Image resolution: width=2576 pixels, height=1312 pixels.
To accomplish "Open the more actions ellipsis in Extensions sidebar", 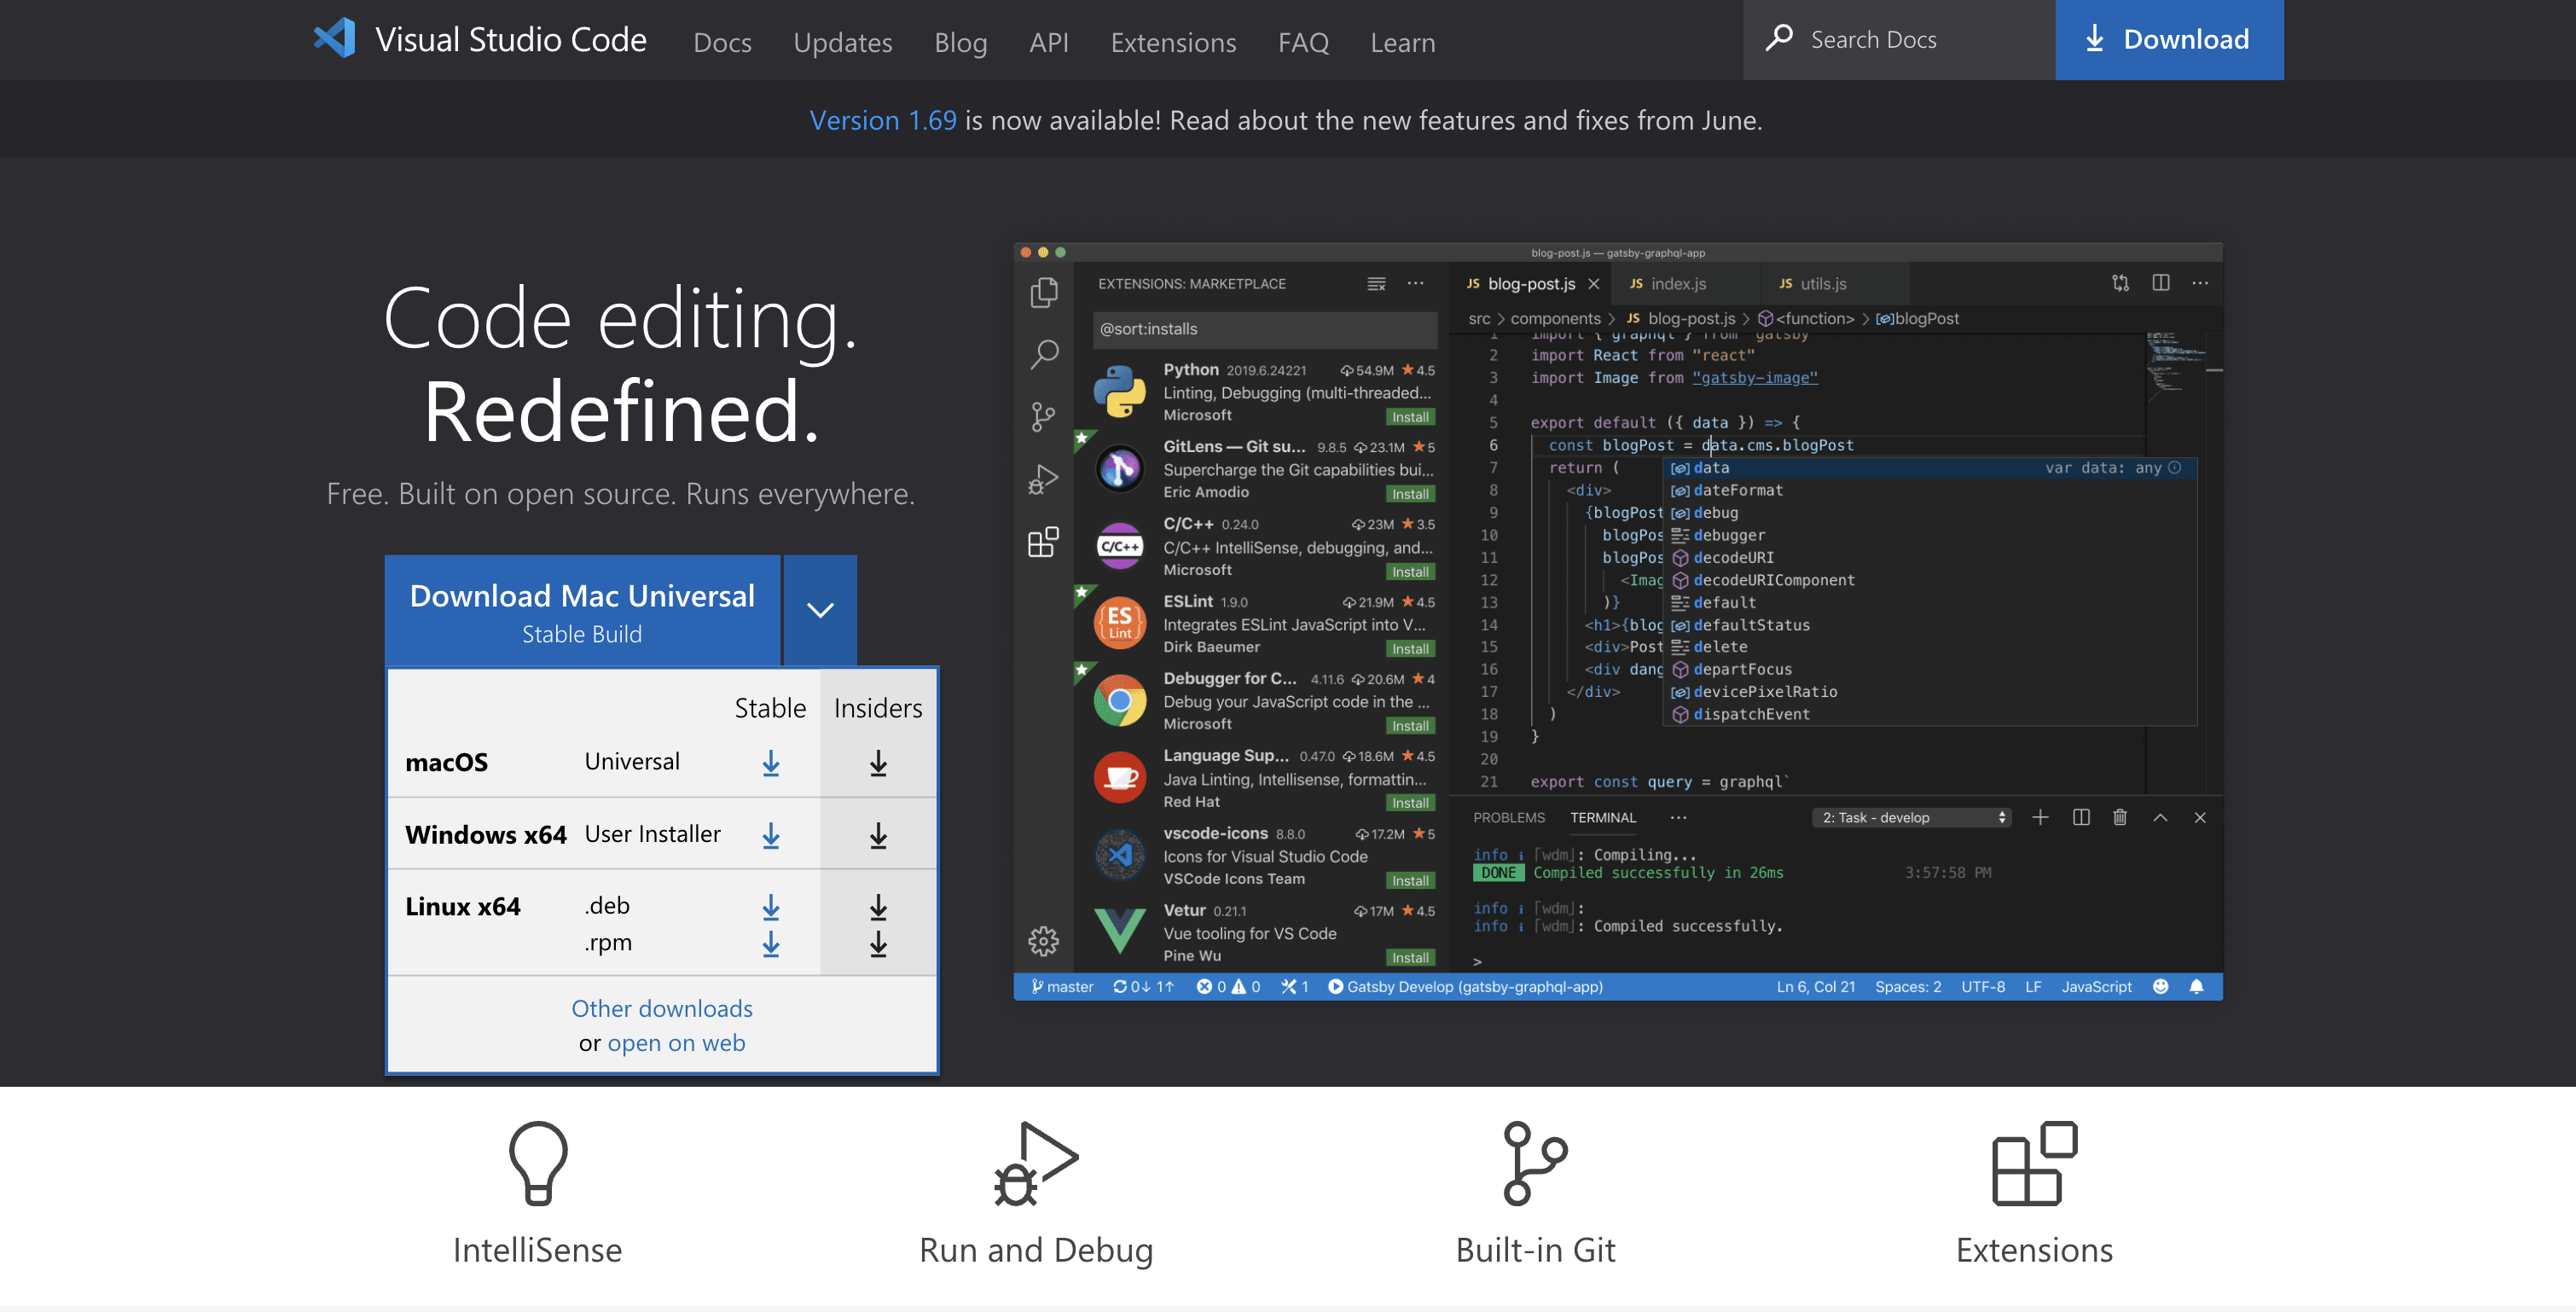I will [1415, 283].
